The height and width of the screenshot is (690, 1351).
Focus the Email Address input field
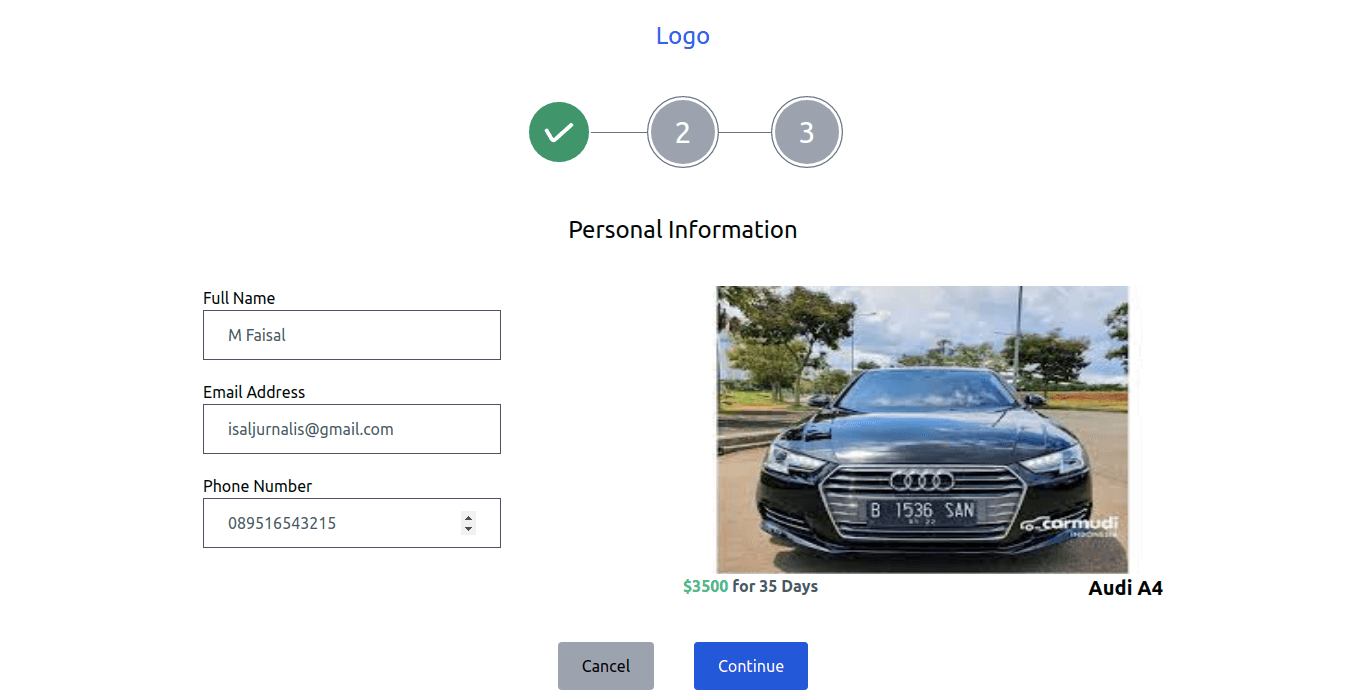(352, 429)
